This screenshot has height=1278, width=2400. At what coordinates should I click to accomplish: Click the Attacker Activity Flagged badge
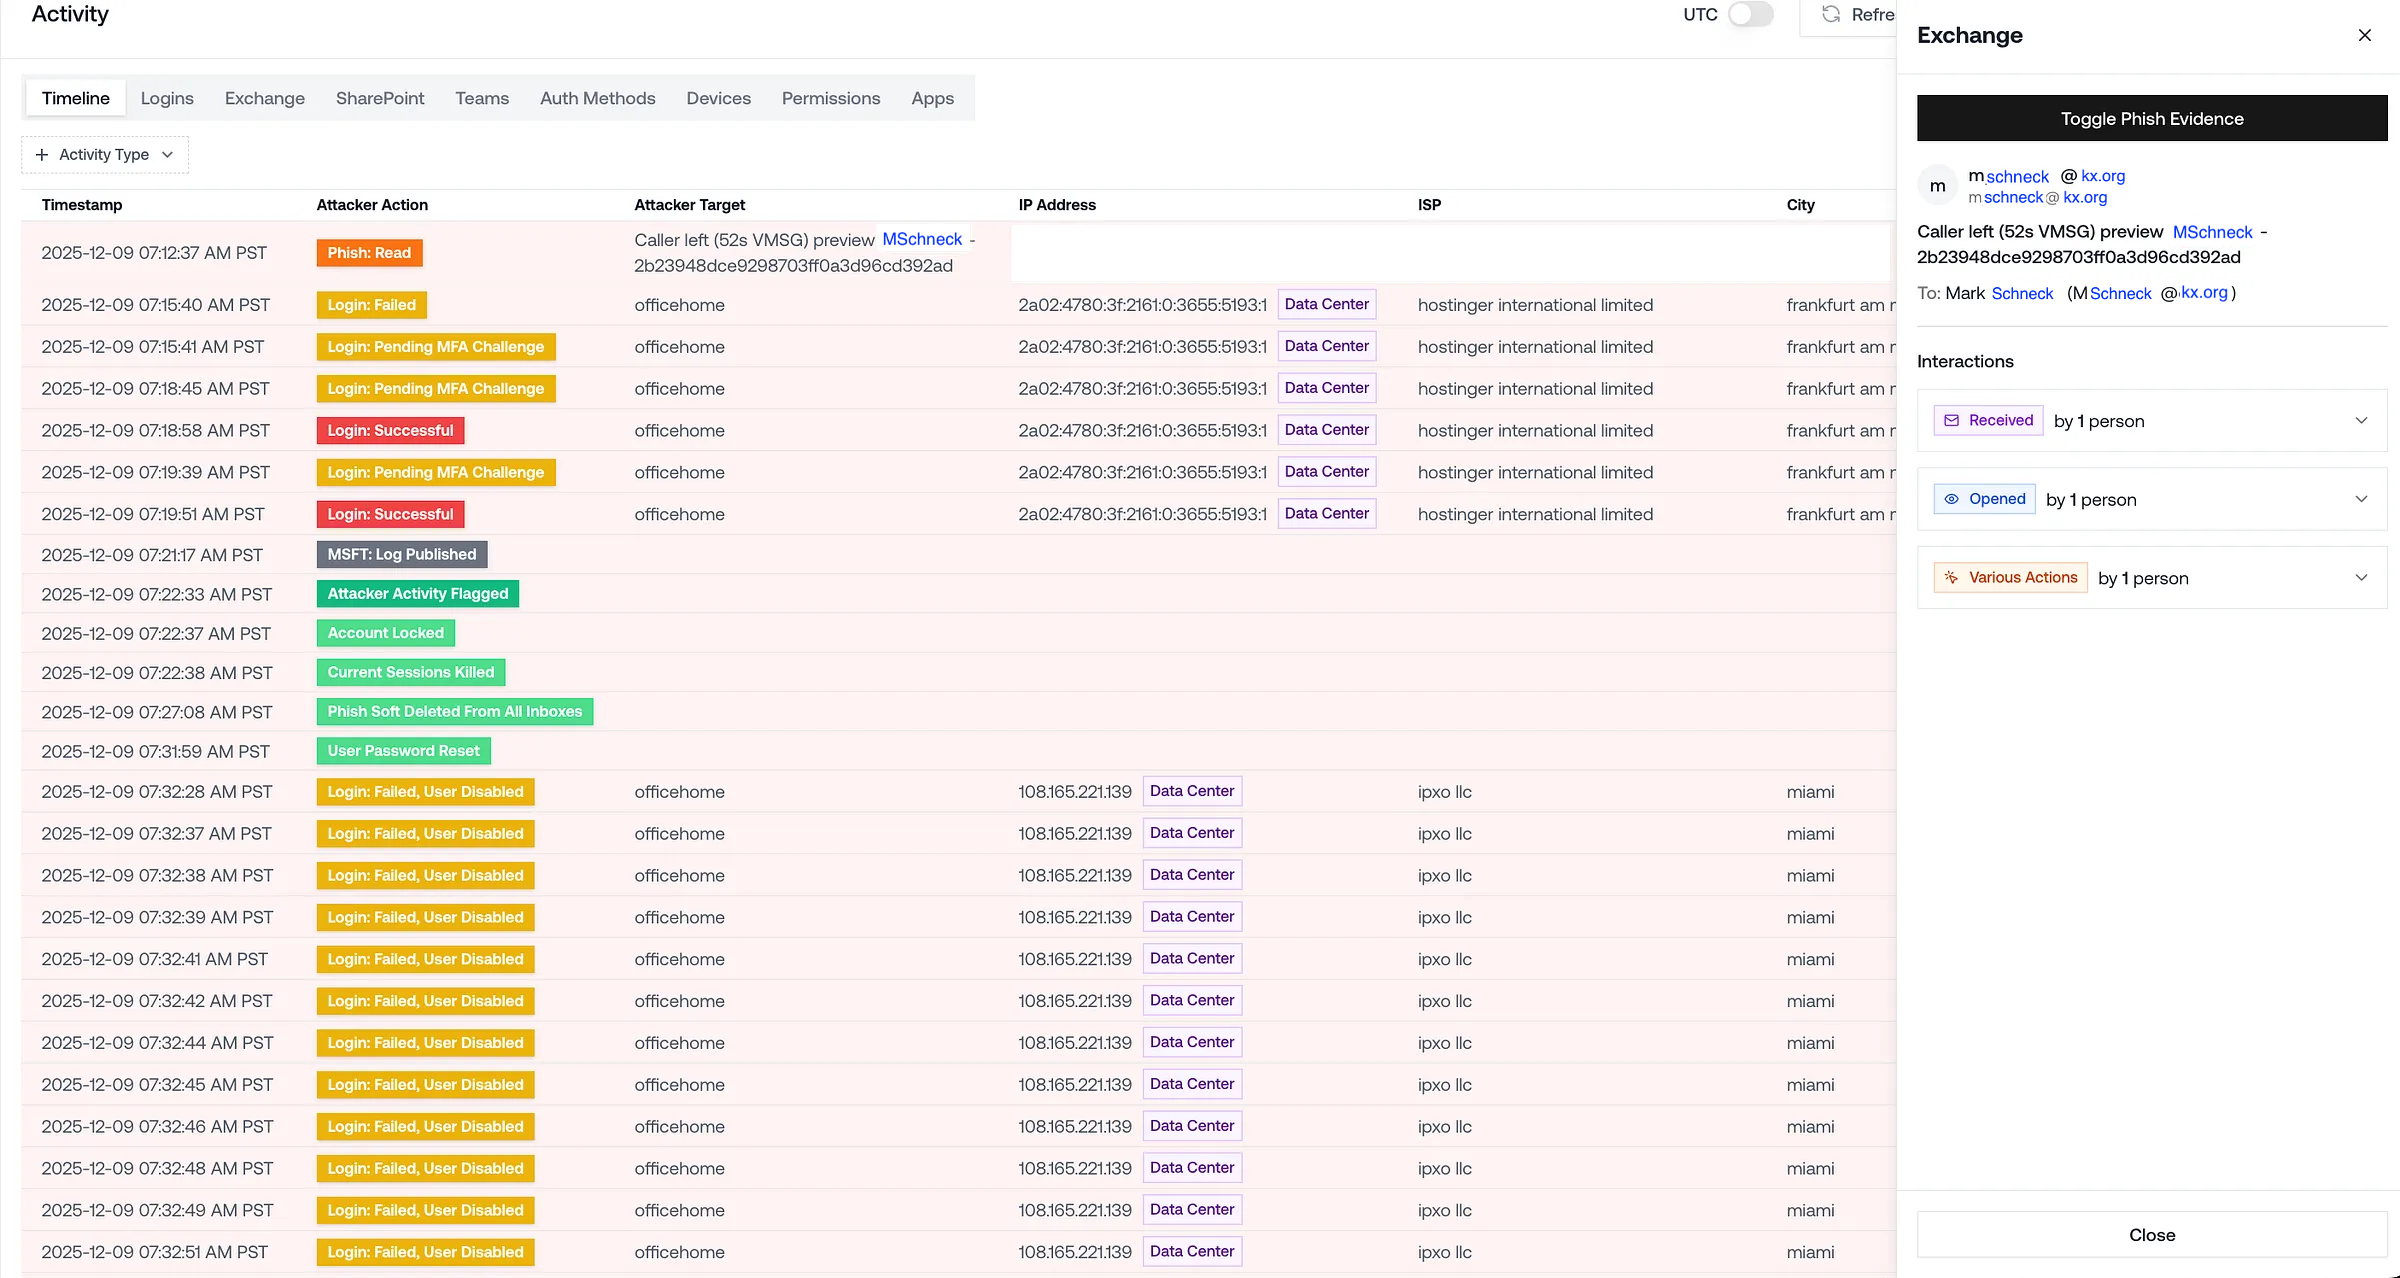click(418, 594)
